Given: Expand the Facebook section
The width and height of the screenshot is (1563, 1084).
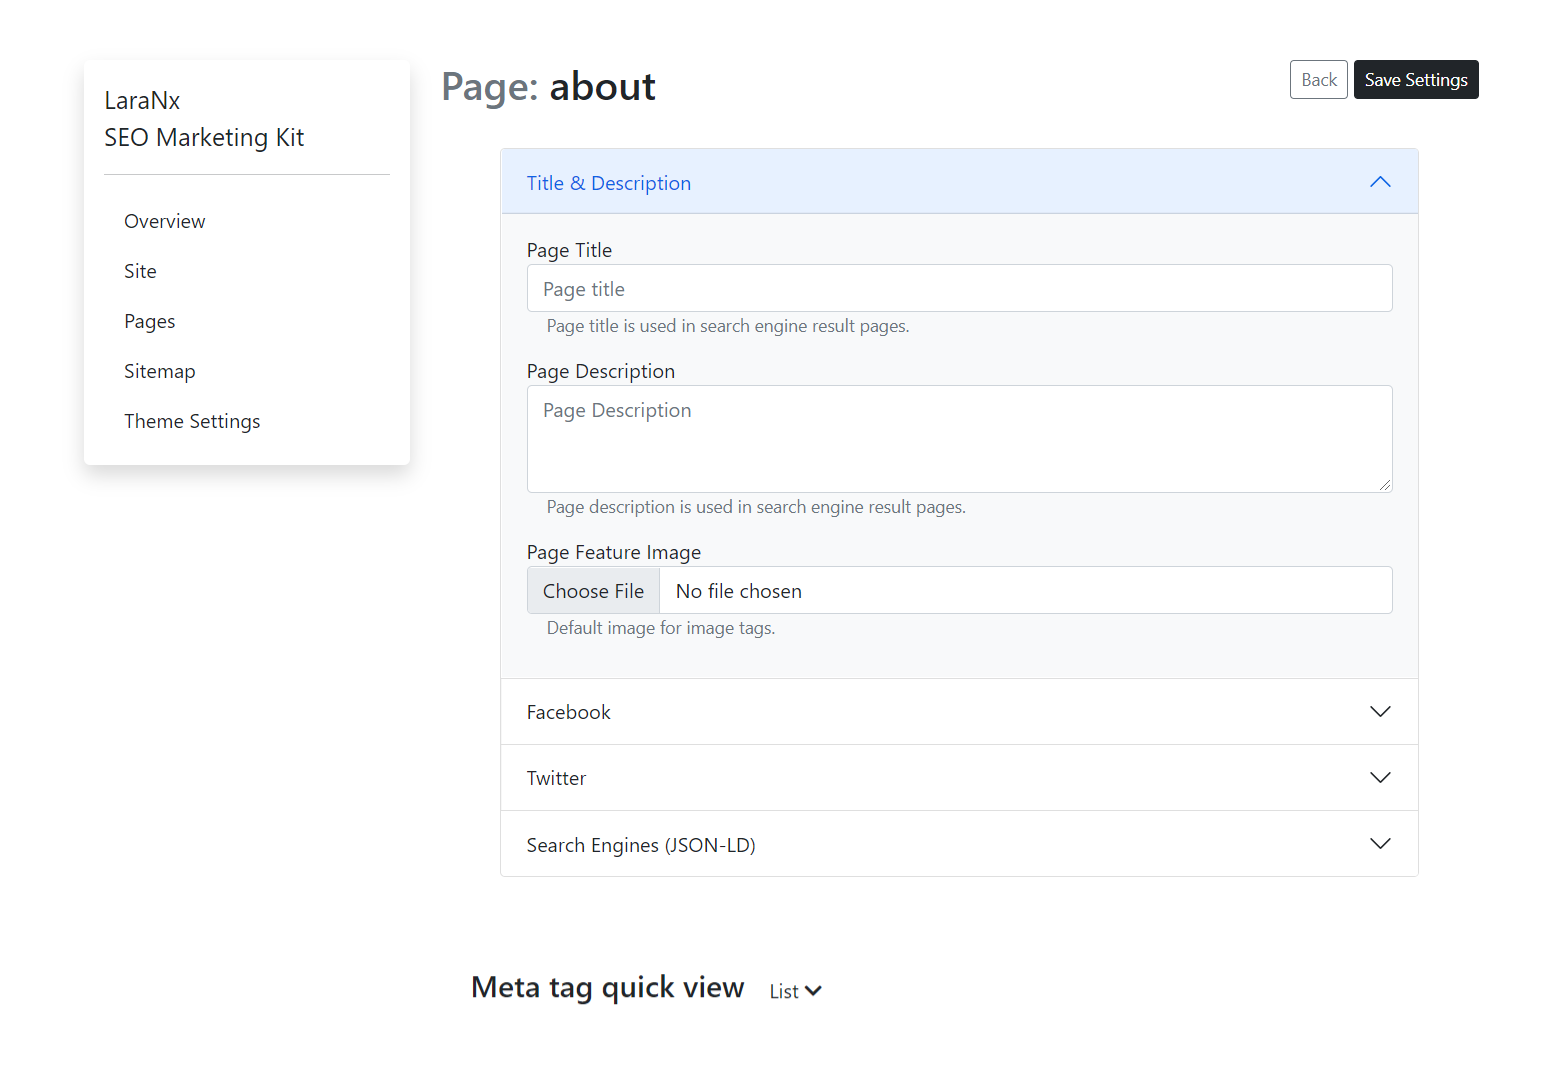Looking at the screenshot, I should click(x=958, y=711).
